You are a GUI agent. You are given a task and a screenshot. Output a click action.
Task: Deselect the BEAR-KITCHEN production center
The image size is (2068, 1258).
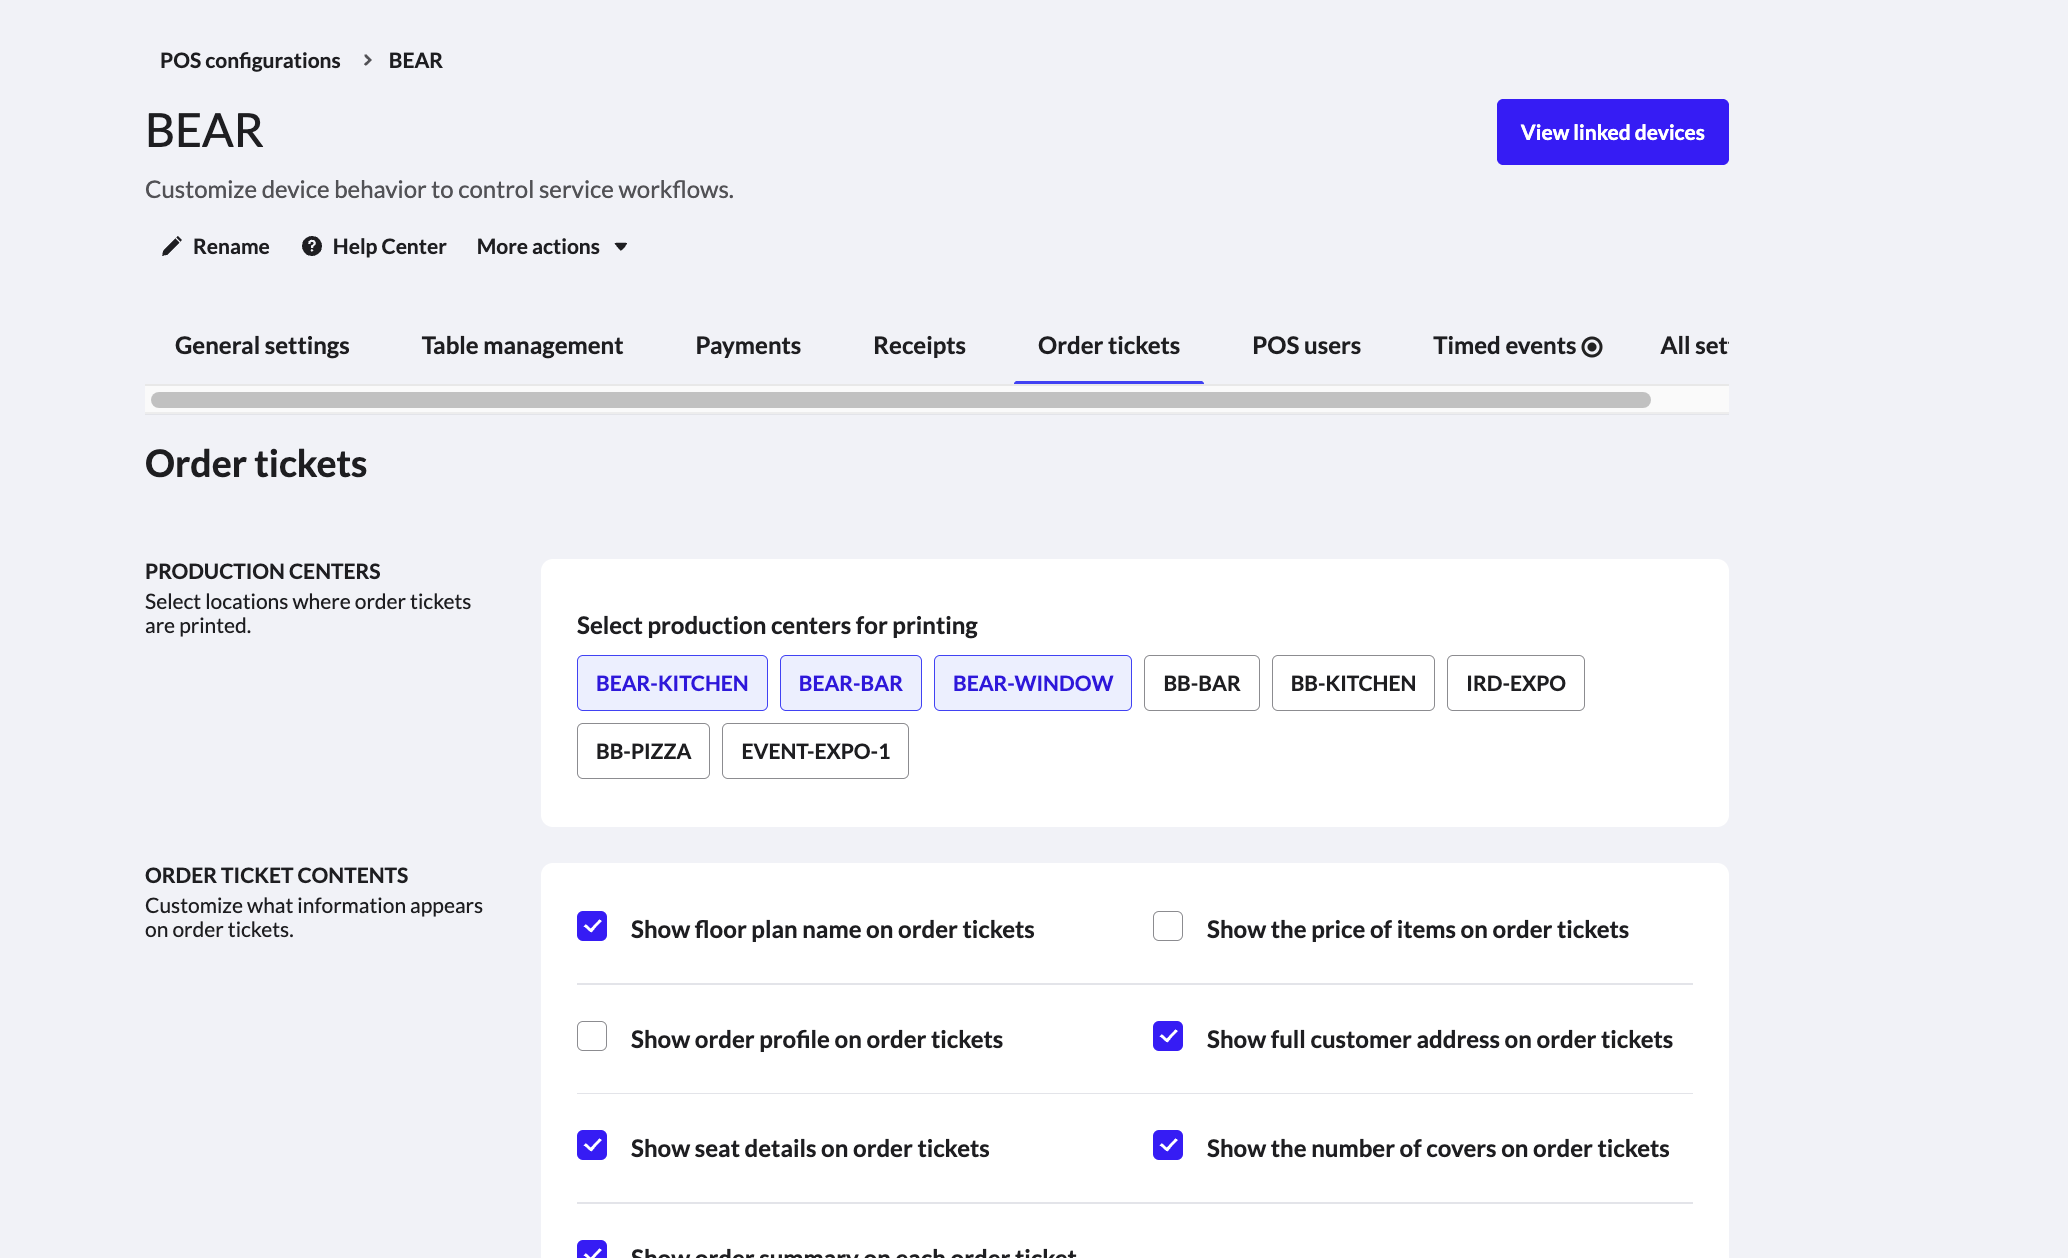[x=672, y=683]
